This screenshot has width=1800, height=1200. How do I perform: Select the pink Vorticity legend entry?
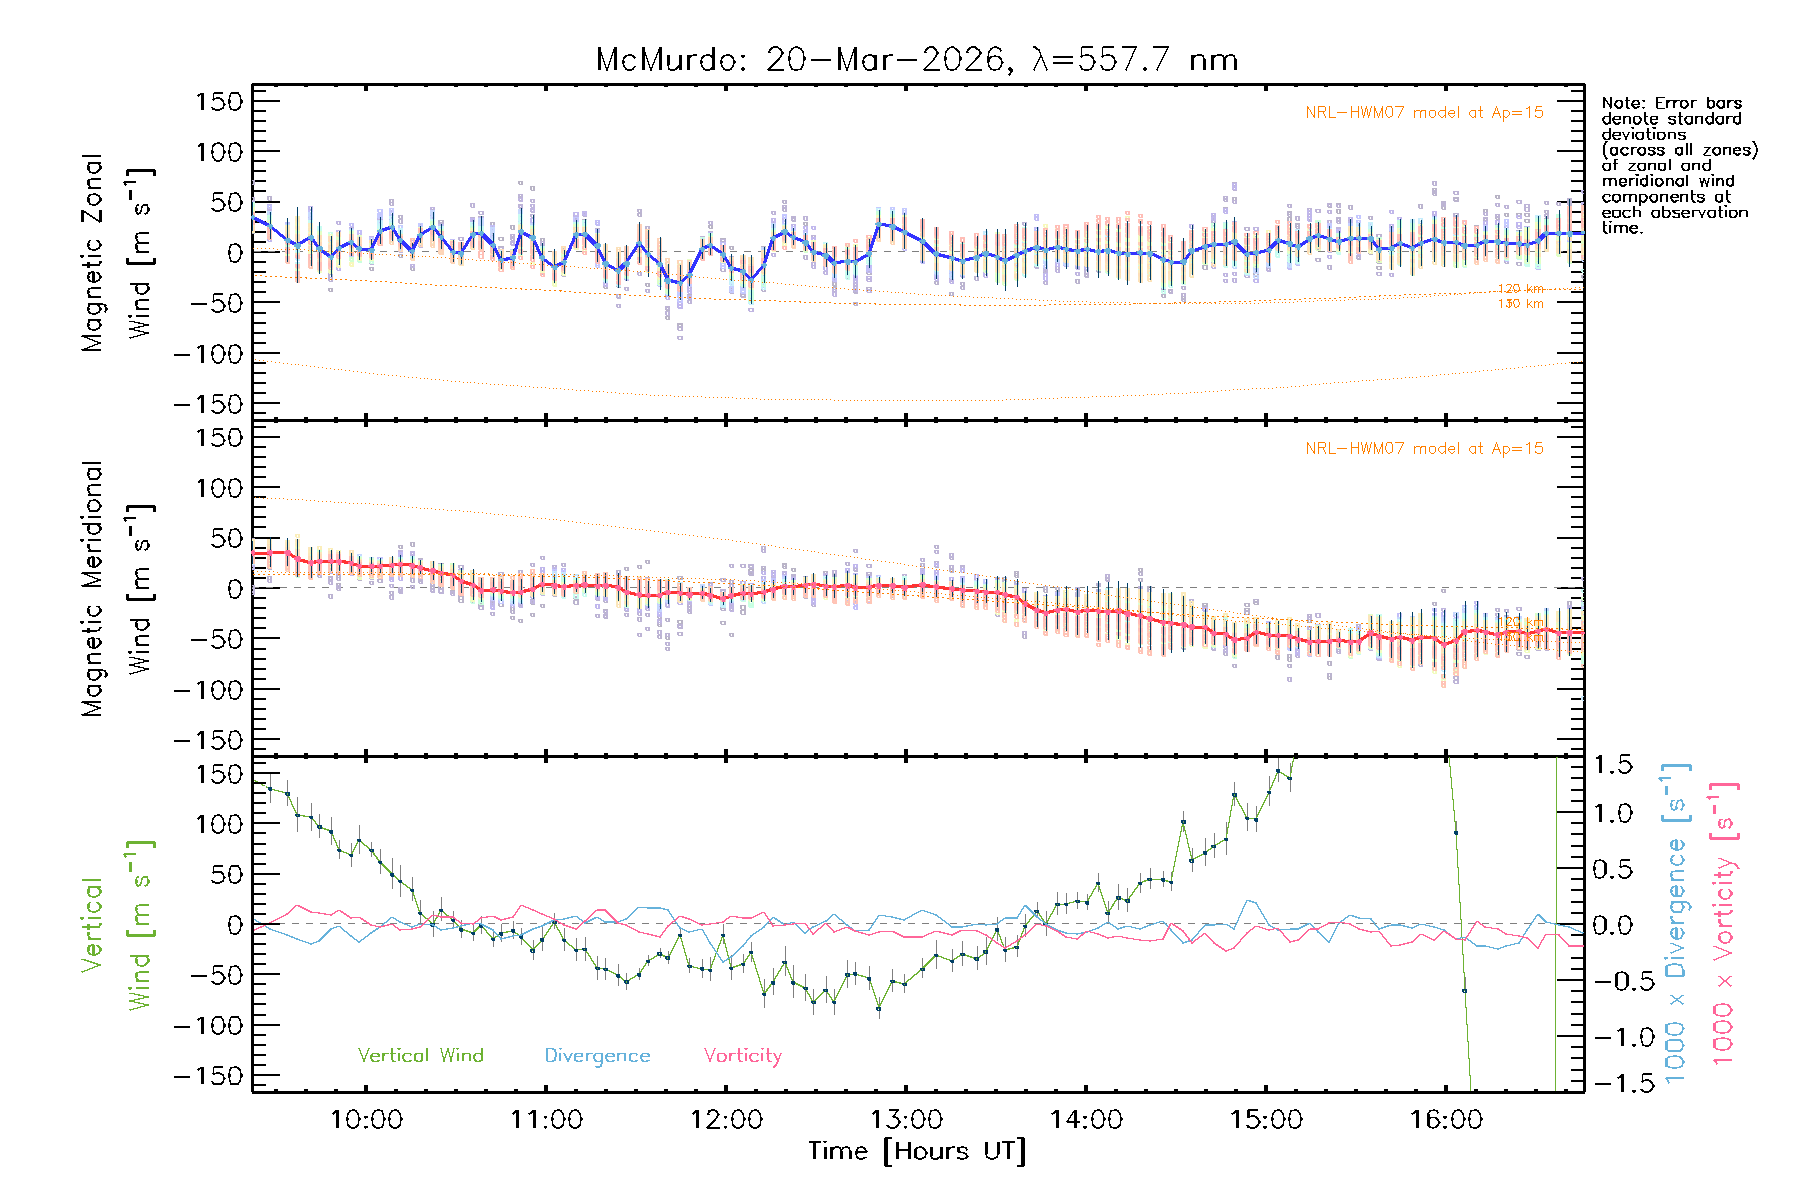(x=742, y=1056)
